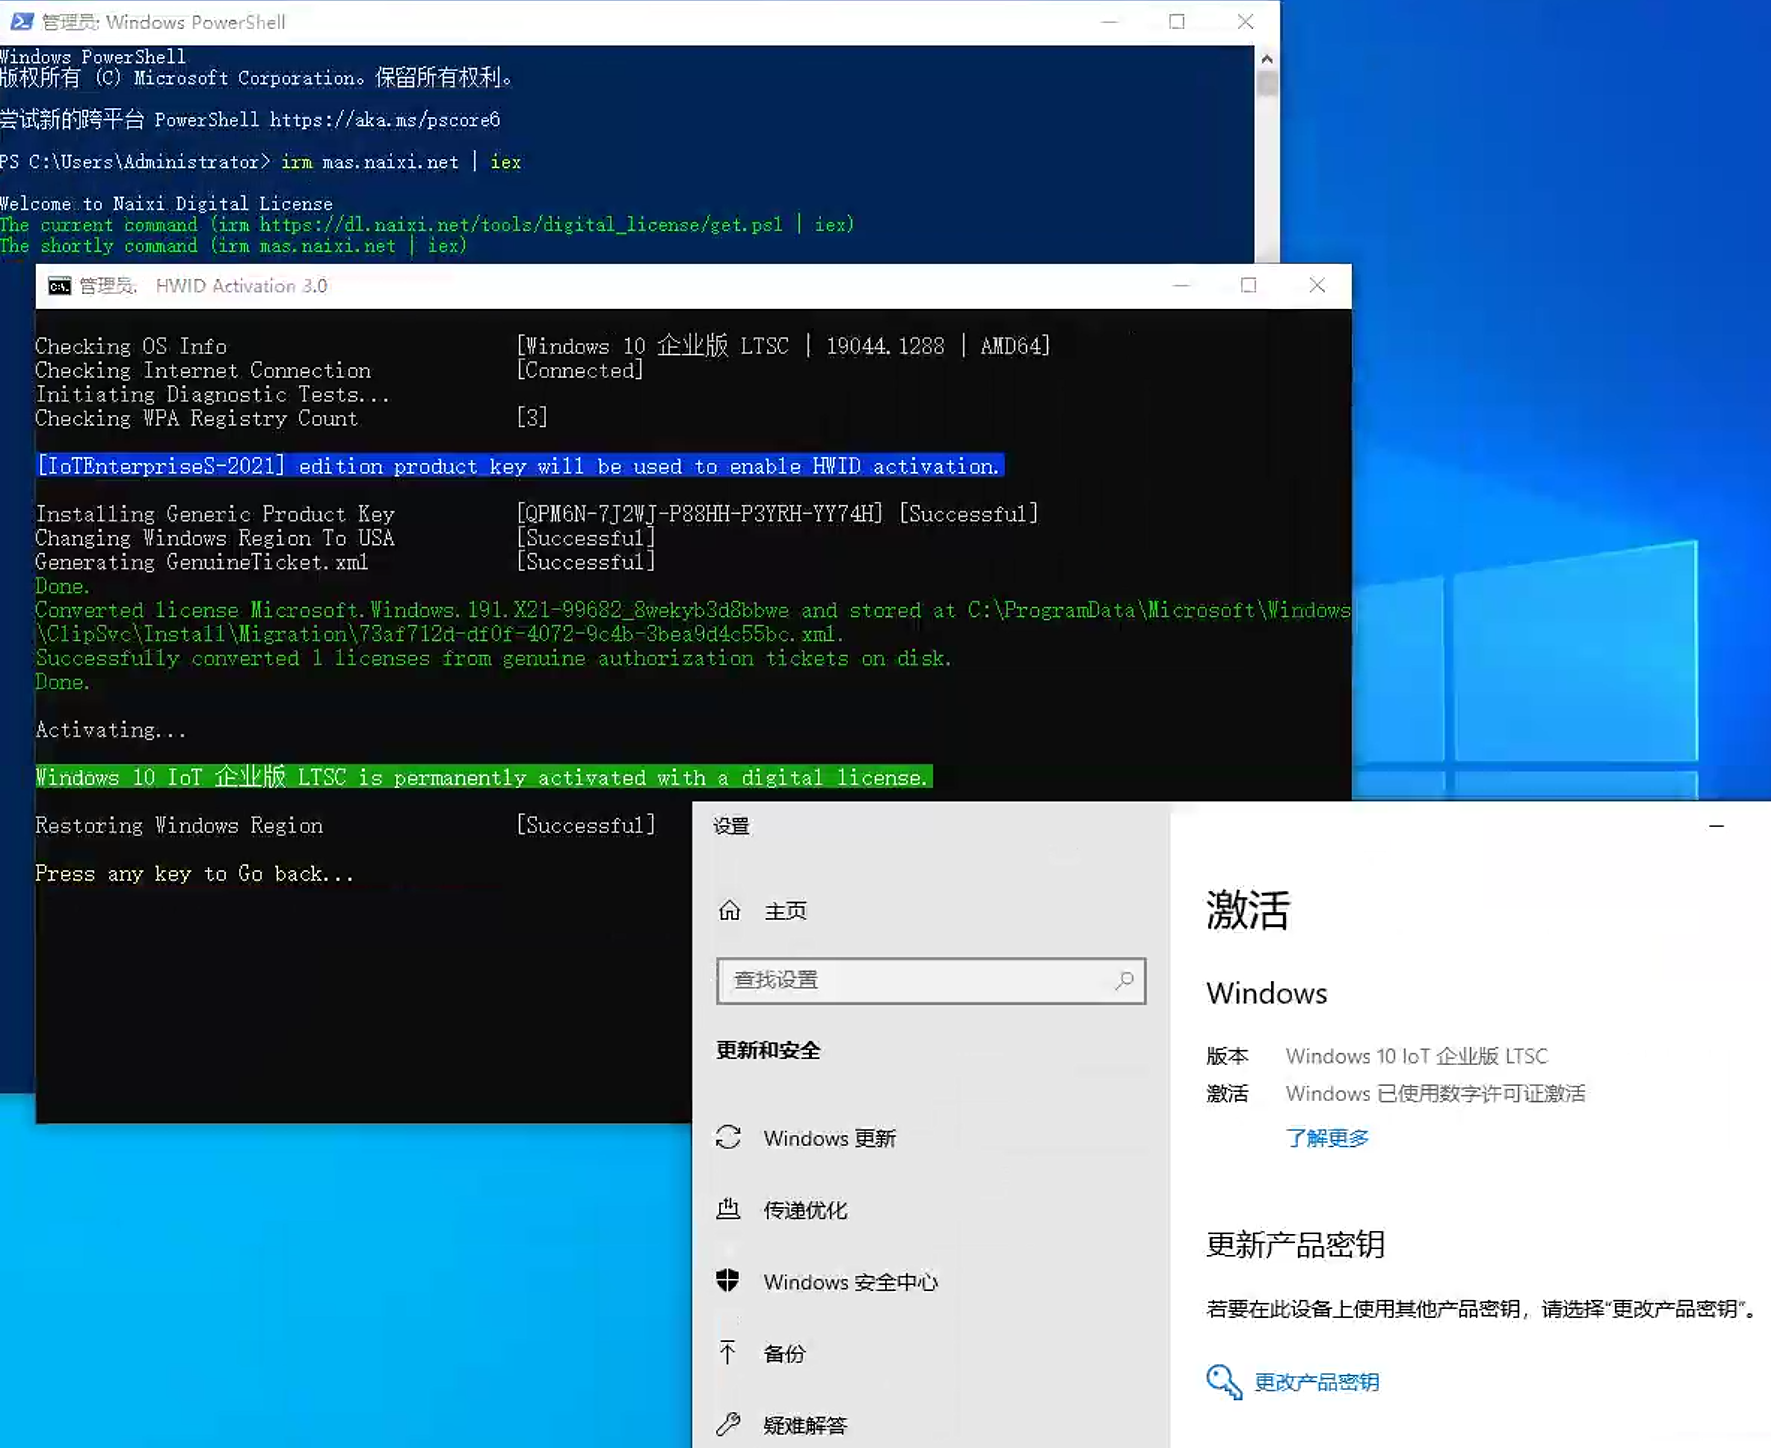Click the scrollbar up arrow in PowerShell
This screenshot has width=1771, height=1448.
point(1266,58)
